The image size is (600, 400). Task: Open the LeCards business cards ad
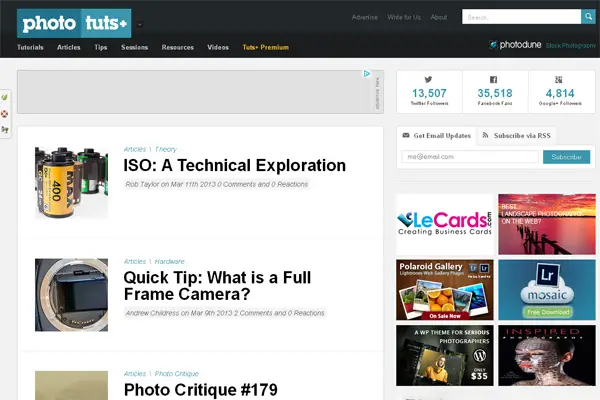[x=445, y=224]
